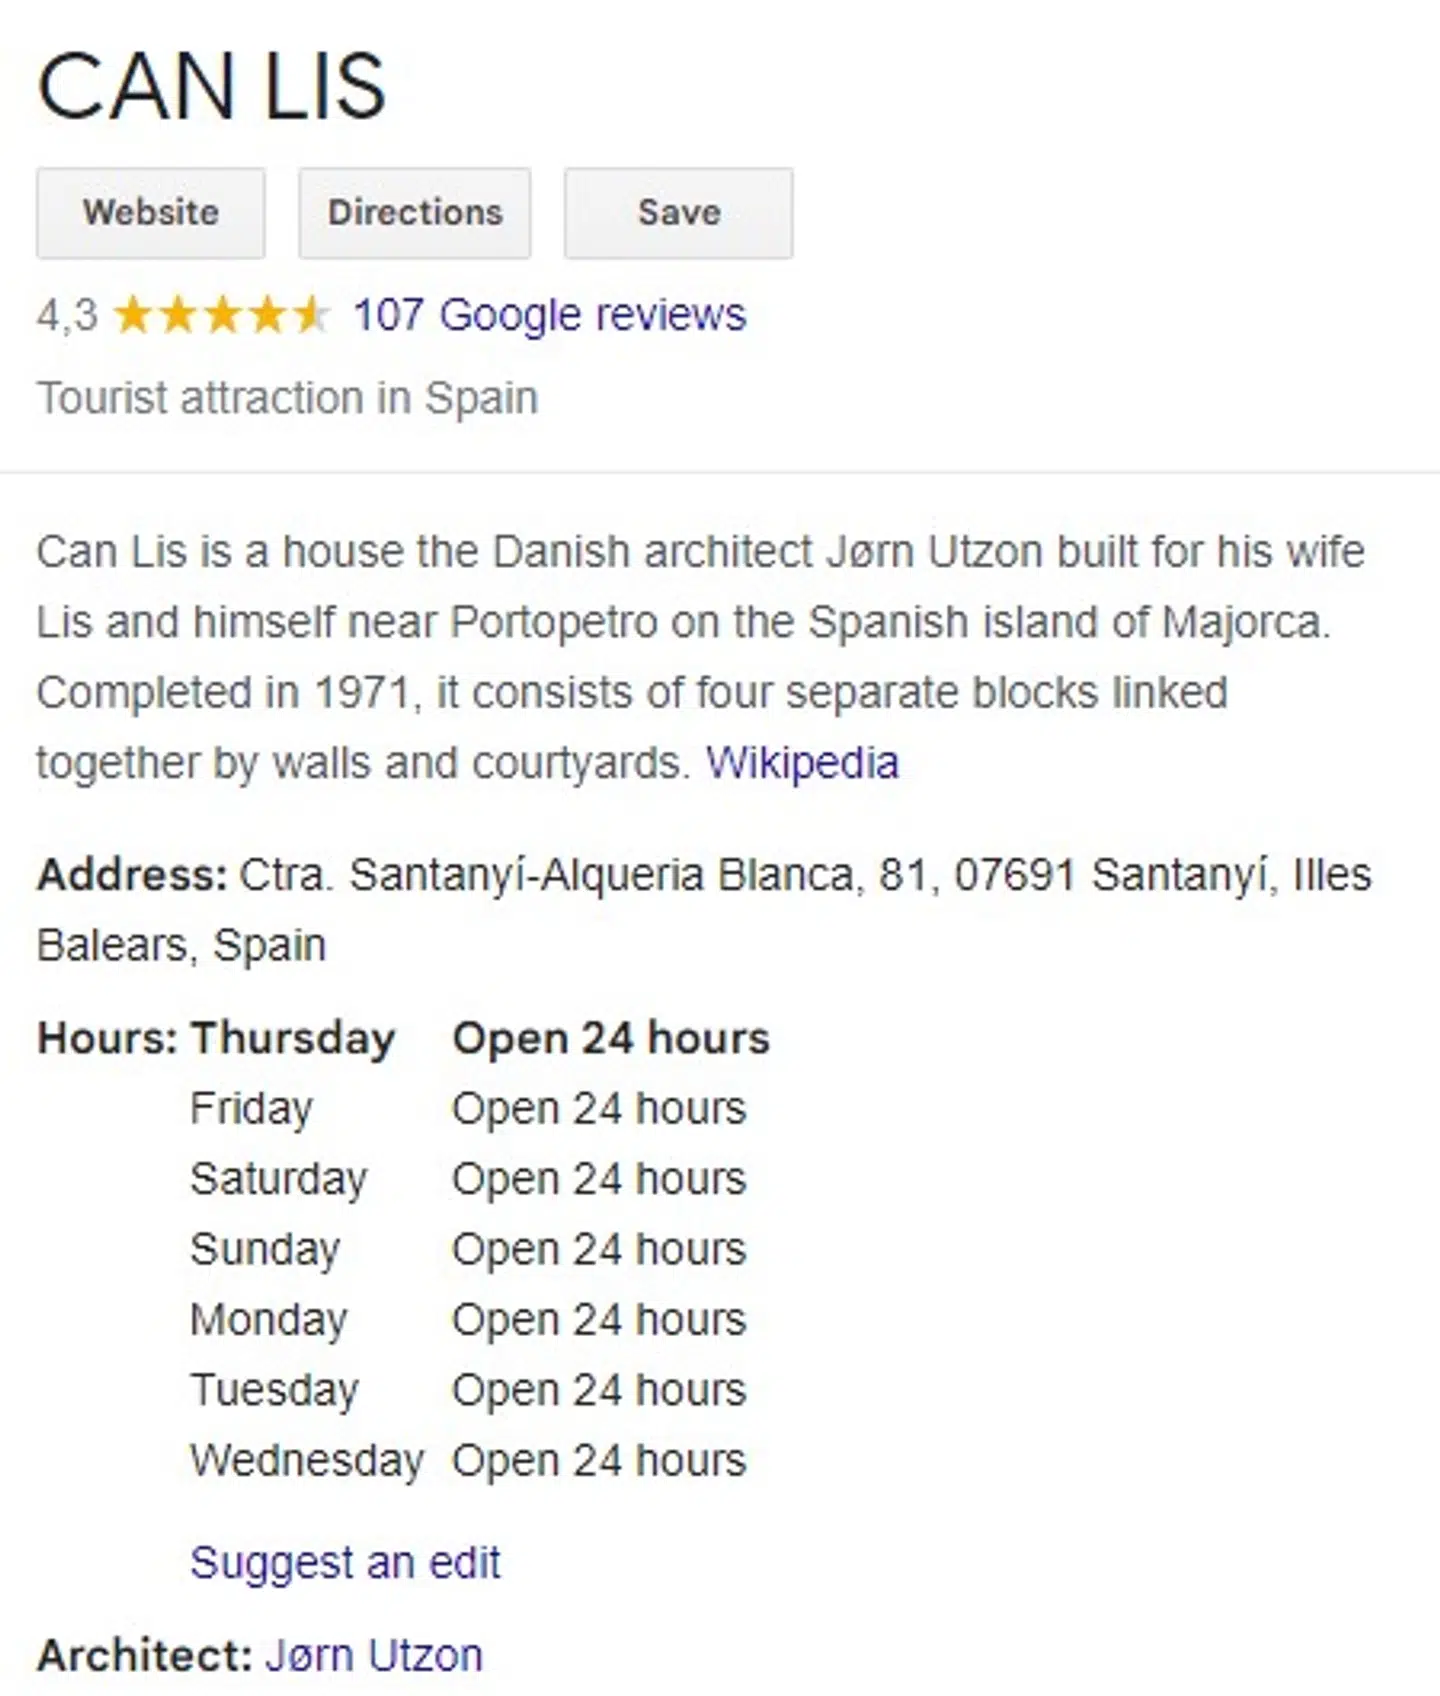Open the Can Lis Website button
Screen dimensions: 1440x1696
(x=151, y=213)
